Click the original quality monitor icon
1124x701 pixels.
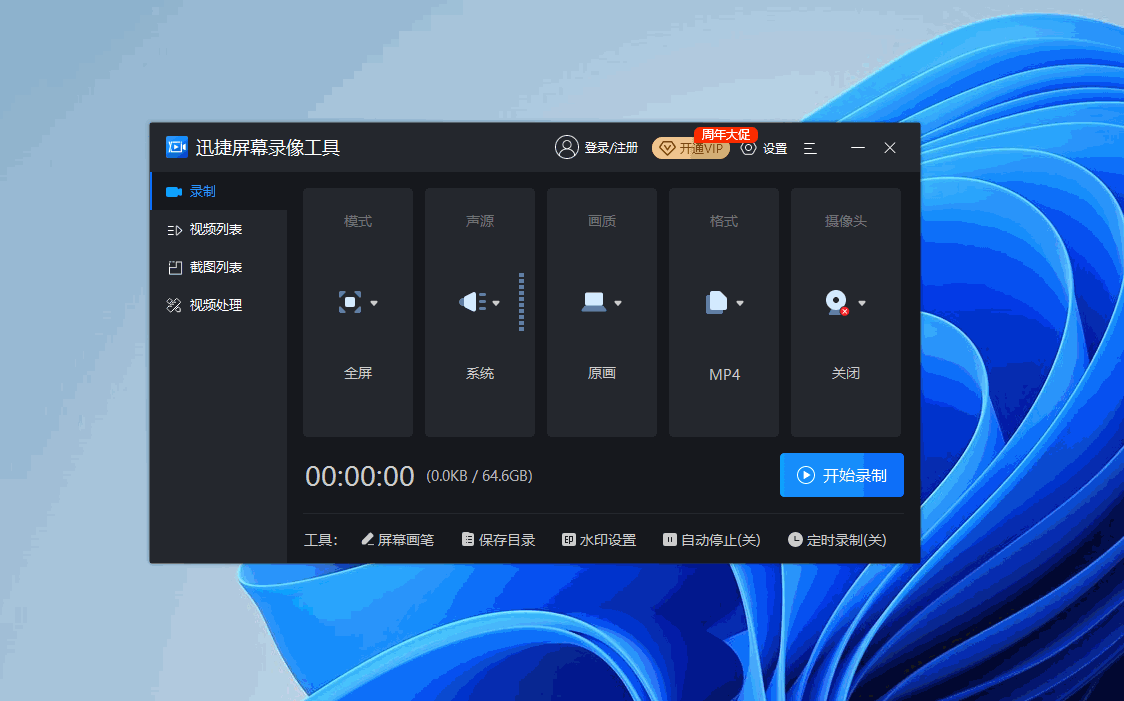[x=594, y=302]
